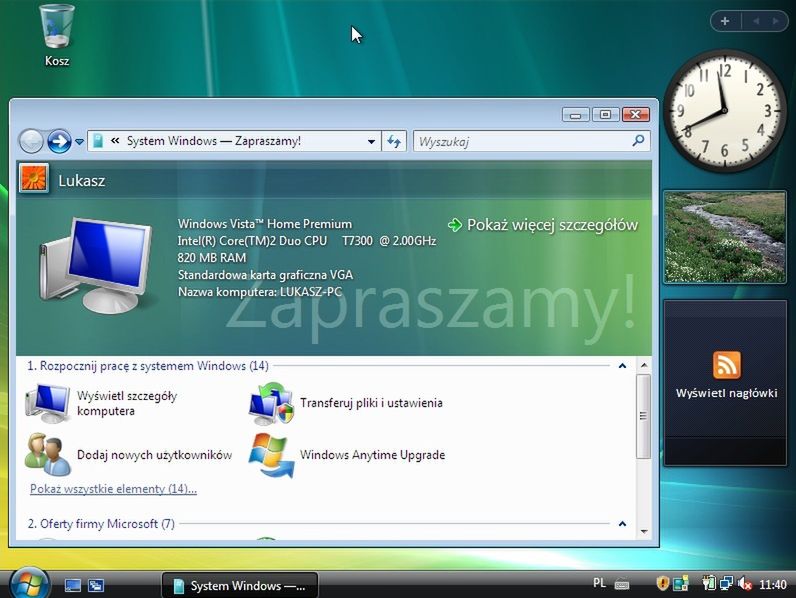Click the Intel Core2 Duo CPU text
This screenshot has height=598, width=796.
[307, 241]
